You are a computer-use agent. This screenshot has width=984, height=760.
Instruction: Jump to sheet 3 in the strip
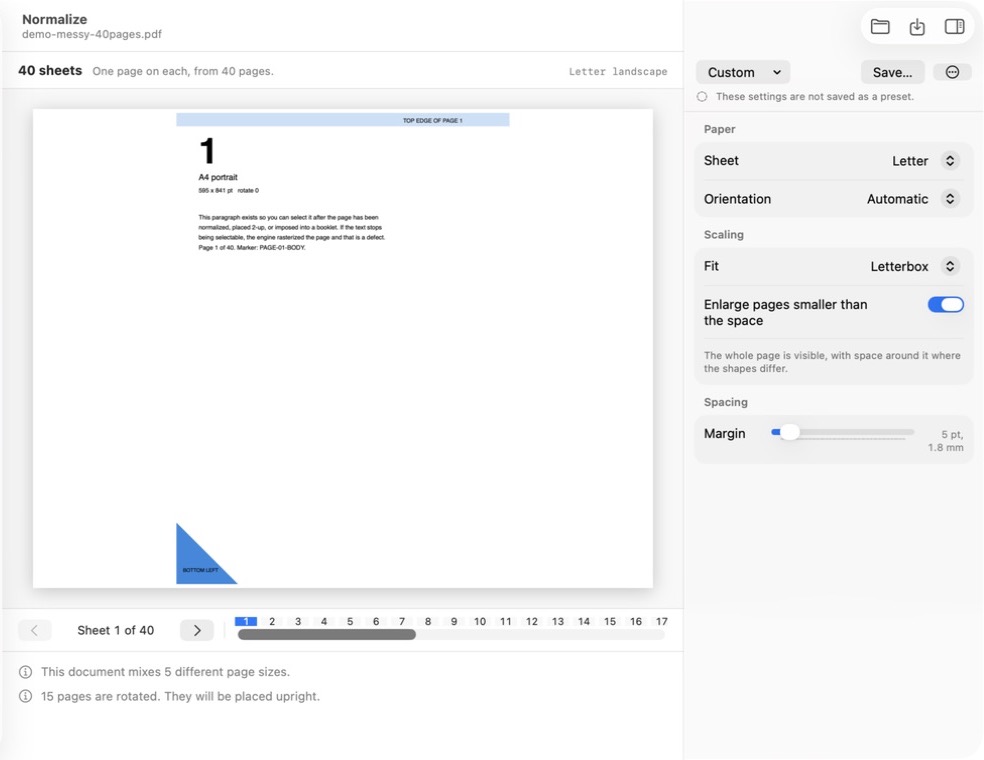[x=298, y=621]
